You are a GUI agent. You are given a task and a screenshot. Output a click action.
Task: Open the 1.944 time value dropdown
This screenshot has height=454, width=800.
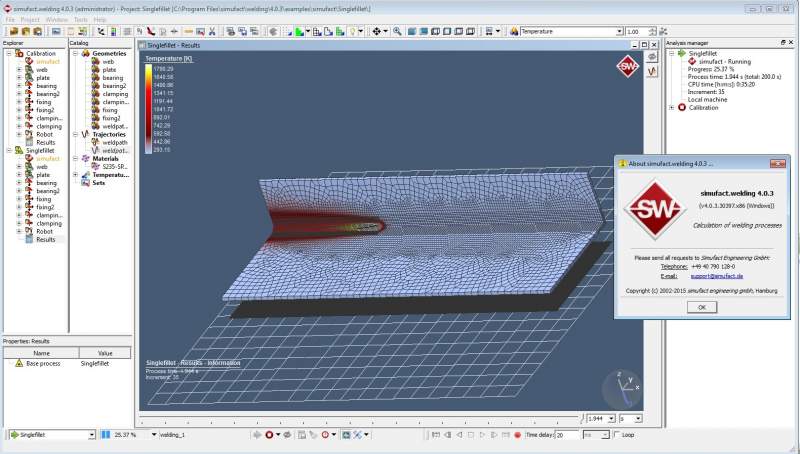611,419
